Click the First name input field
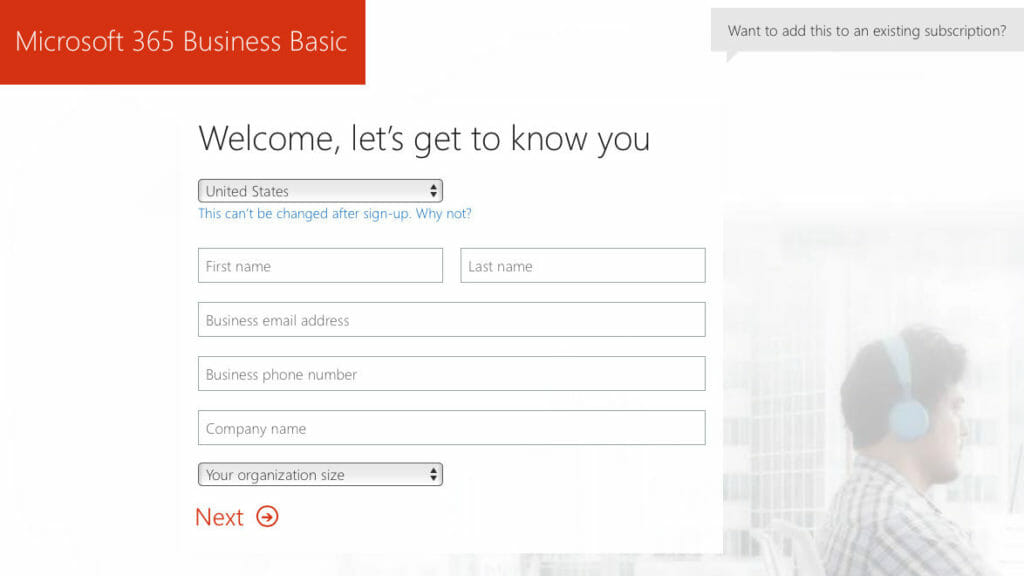This screenshot has width=1024, height=576. (x=320, y=265)
